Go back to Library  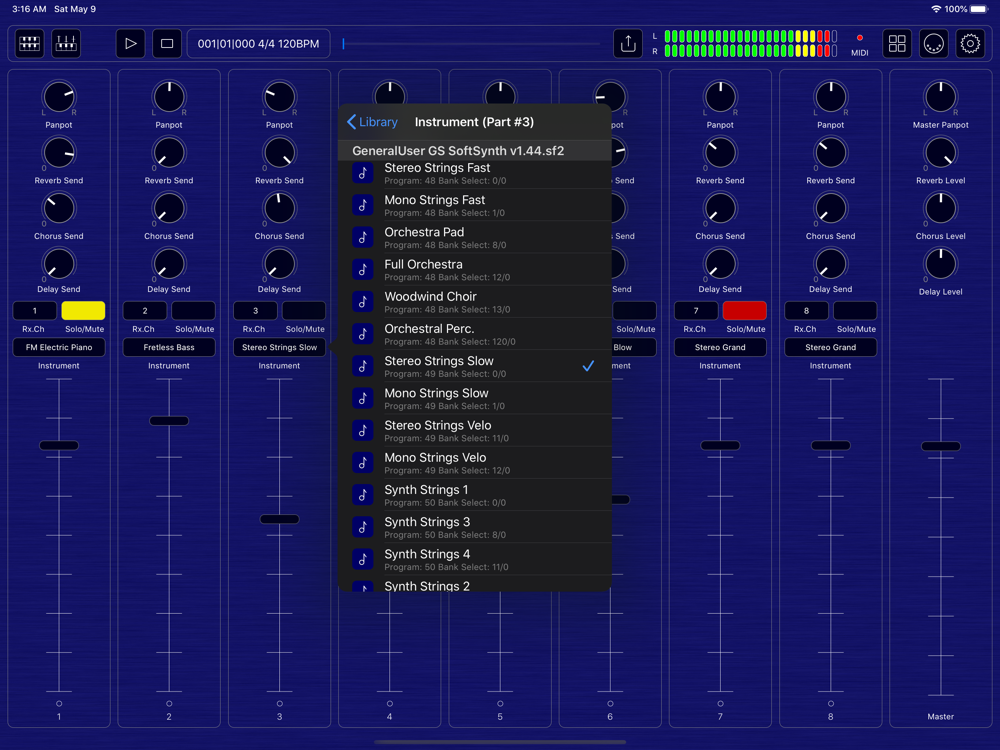[x=372, y=122]
